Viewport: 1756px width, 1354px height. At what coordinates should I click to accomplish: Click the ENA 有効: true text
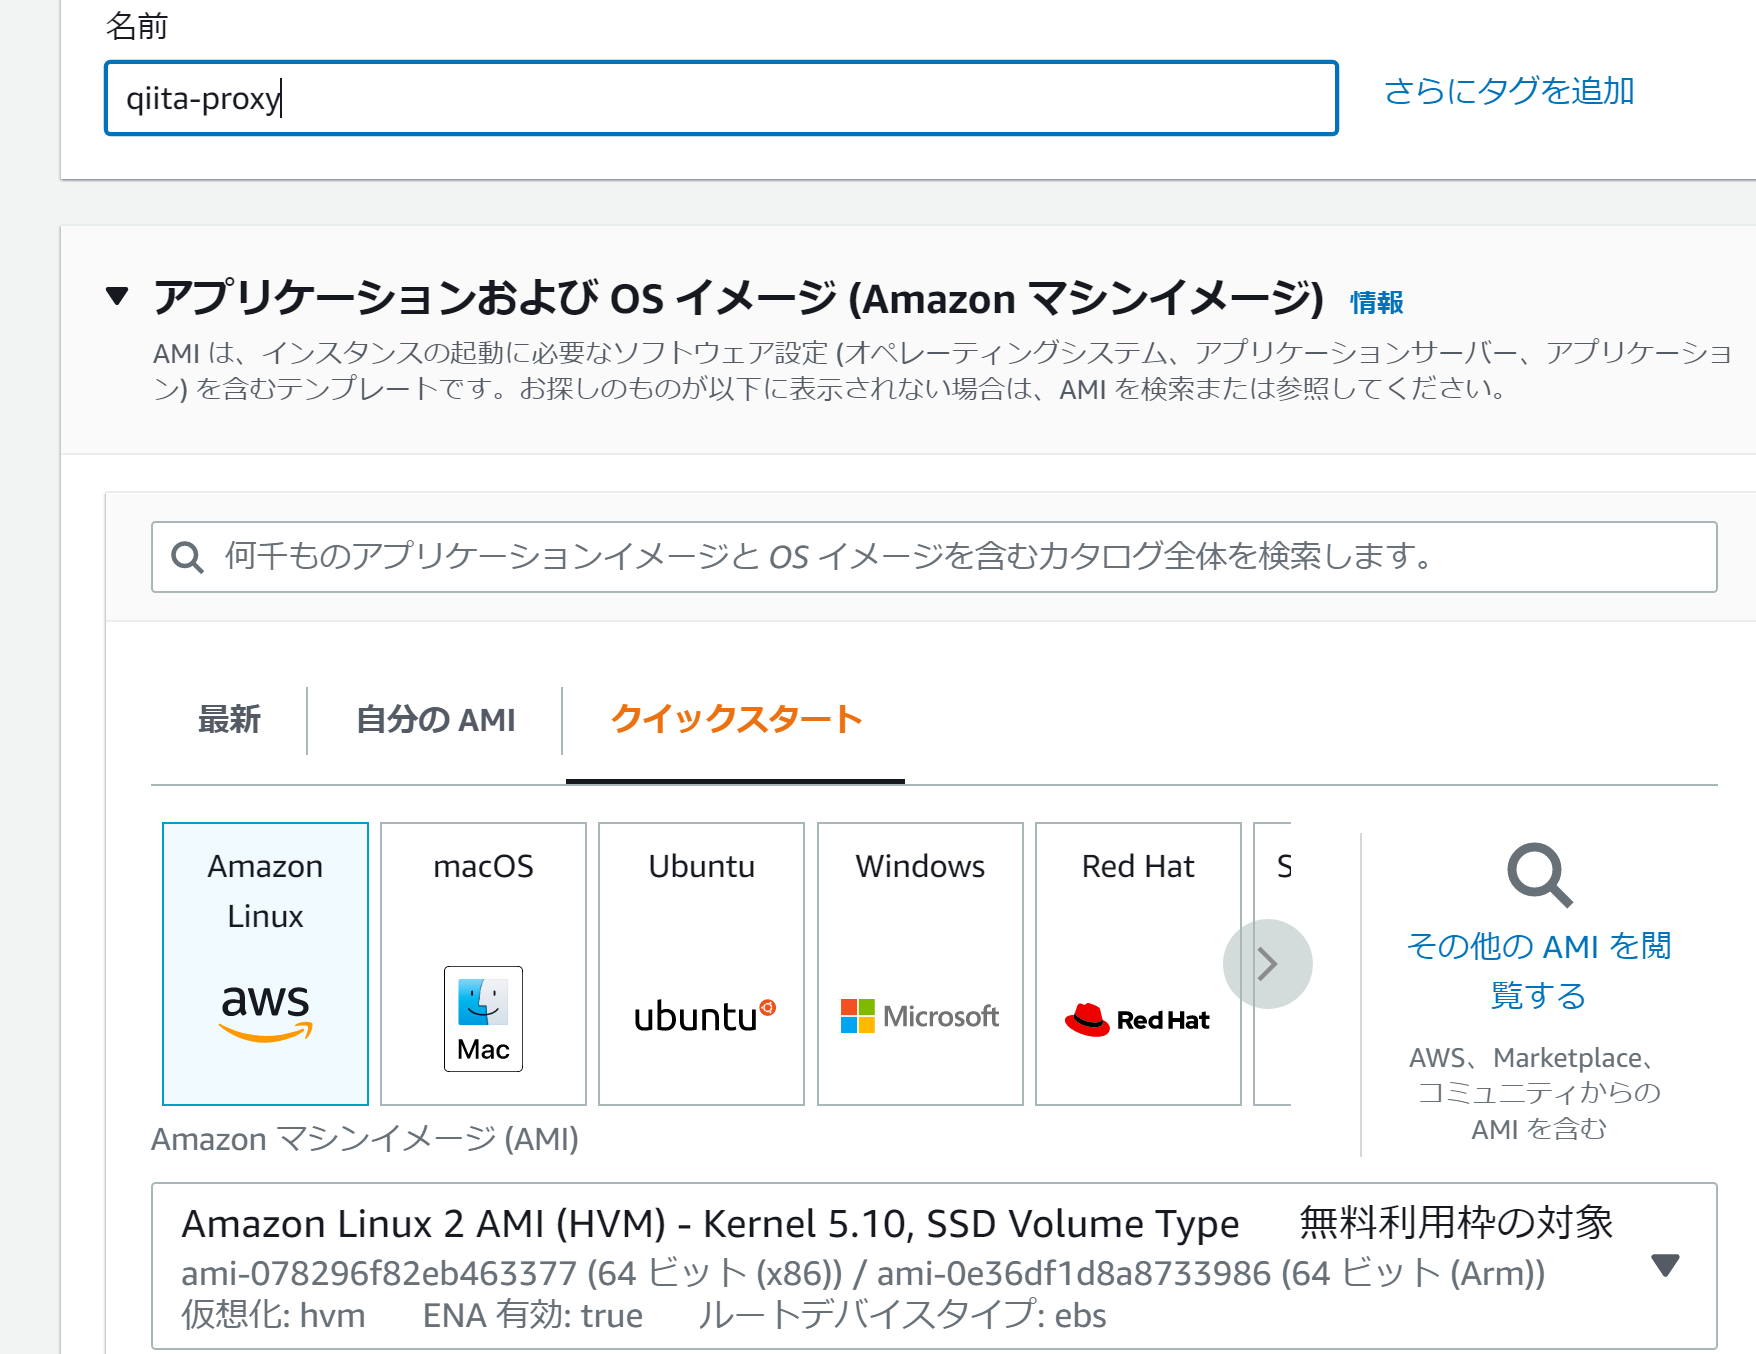pos(532,1315)
